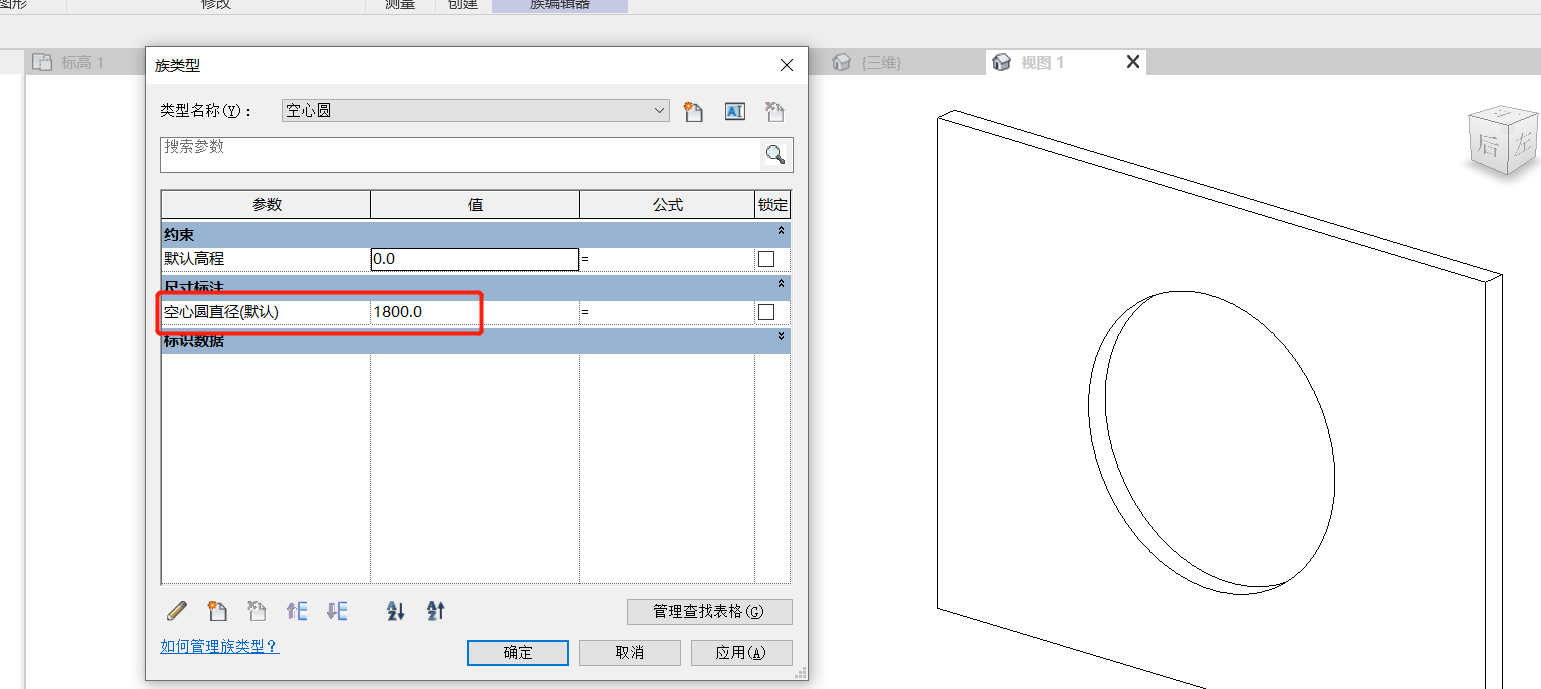Switch to the 标高 1 view tab
This screenshot has height=689, width=1541.
82,62
